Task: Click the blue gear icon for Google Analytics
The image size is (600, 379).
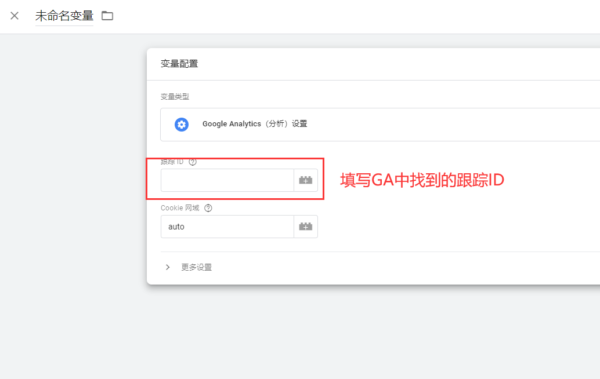Action: coord(181,124)
